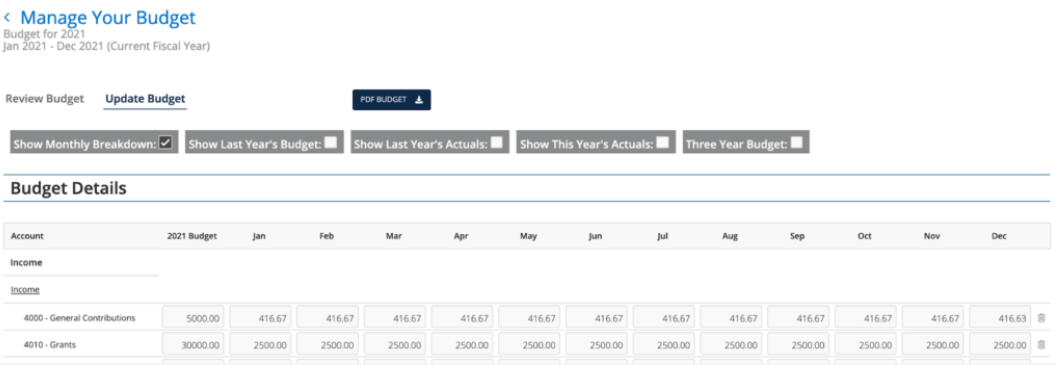Tick Show Last Year's Actuals checkbox

pyautogui.click(x=496, y=143)
